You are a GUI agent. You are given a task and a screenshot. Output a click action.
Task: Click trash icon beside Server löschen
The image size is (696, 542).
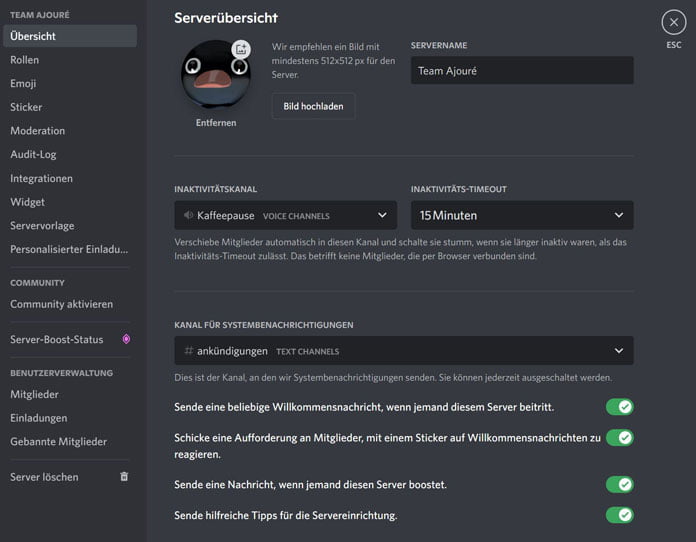(124, 477)
